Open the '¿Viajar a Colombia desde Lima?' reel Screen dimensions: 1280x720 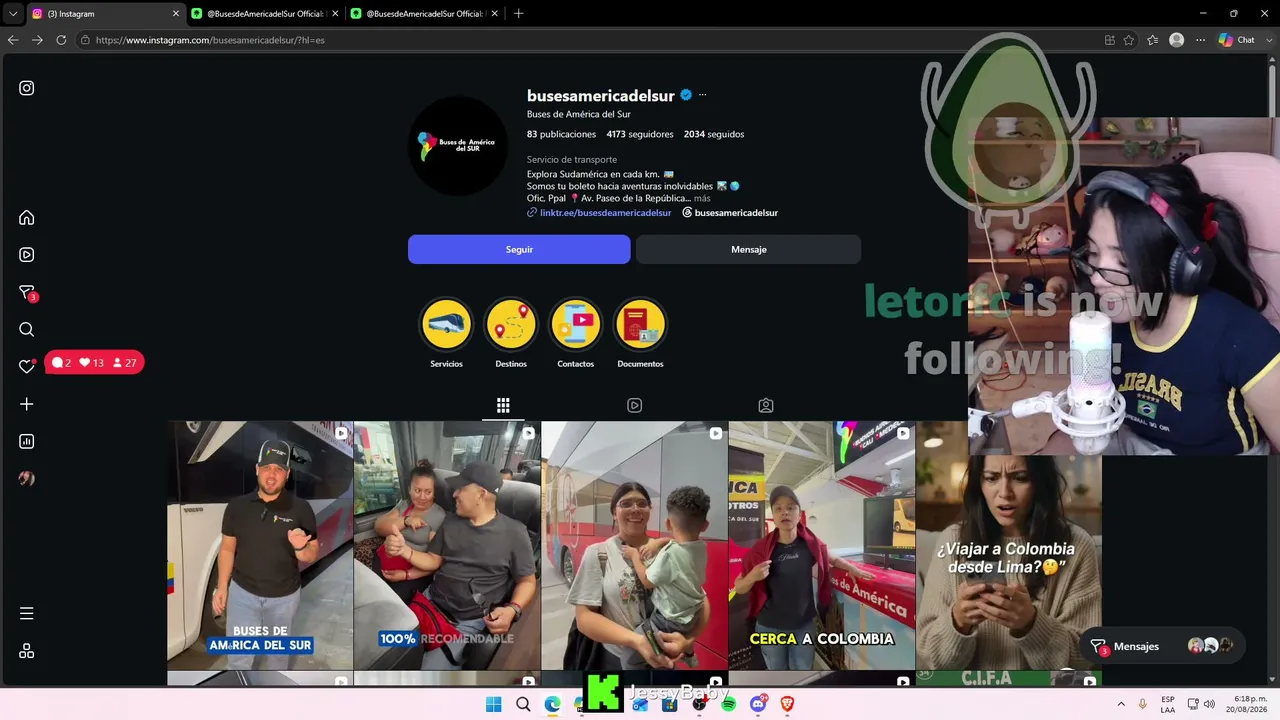pos(1008,545)
